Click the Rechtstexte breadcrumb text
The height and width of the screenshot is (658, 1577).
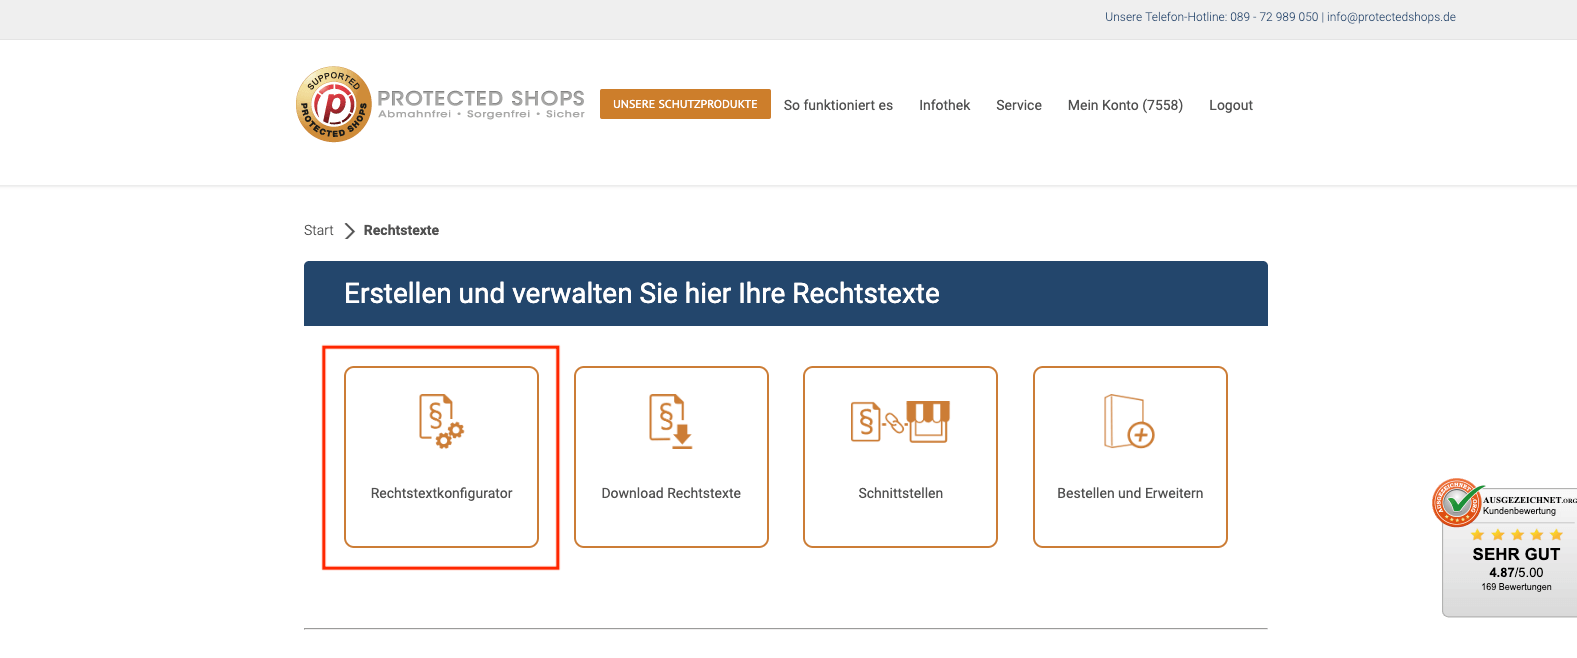coord(401,230)
